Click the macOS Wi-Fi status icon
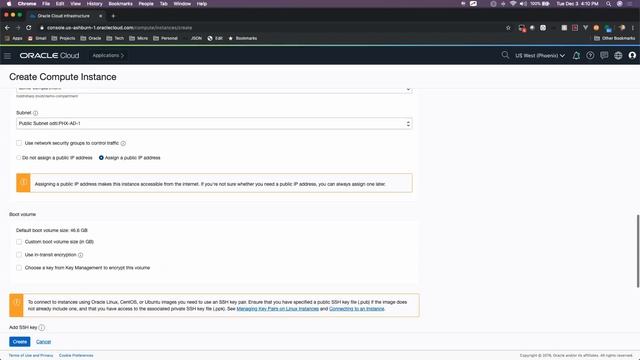The image size is (640, 360). click(x=513, y=4)
